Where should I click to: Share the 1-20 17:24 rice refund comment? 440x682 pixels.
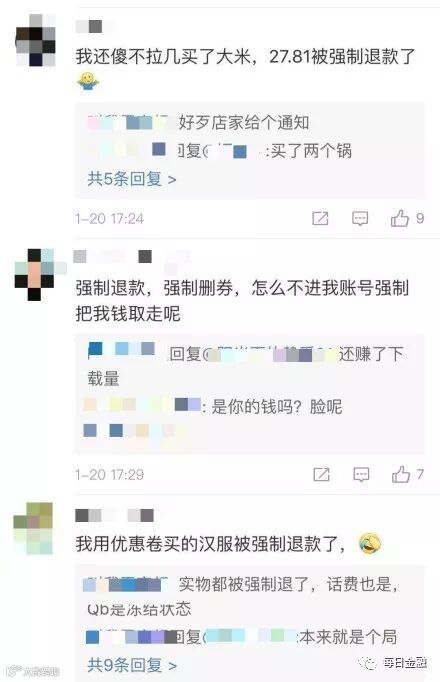click(320, 218)
